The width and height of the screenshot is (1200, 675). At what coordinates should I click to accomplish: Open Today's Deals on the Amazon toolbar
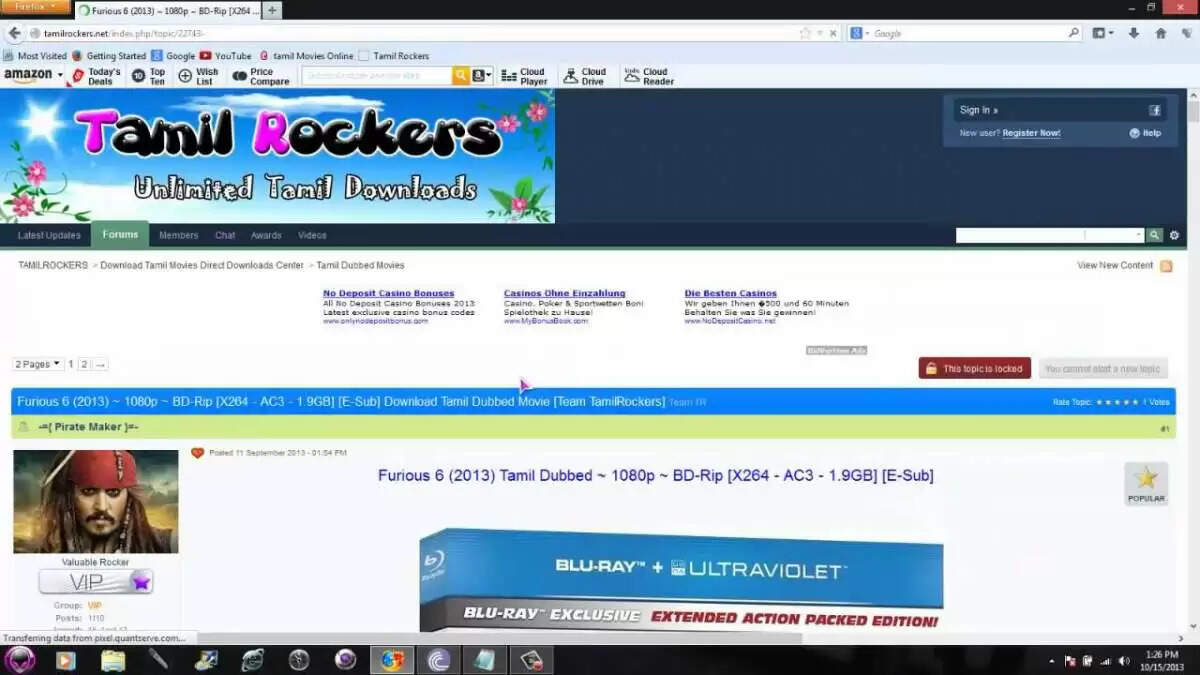pos(97,75)
